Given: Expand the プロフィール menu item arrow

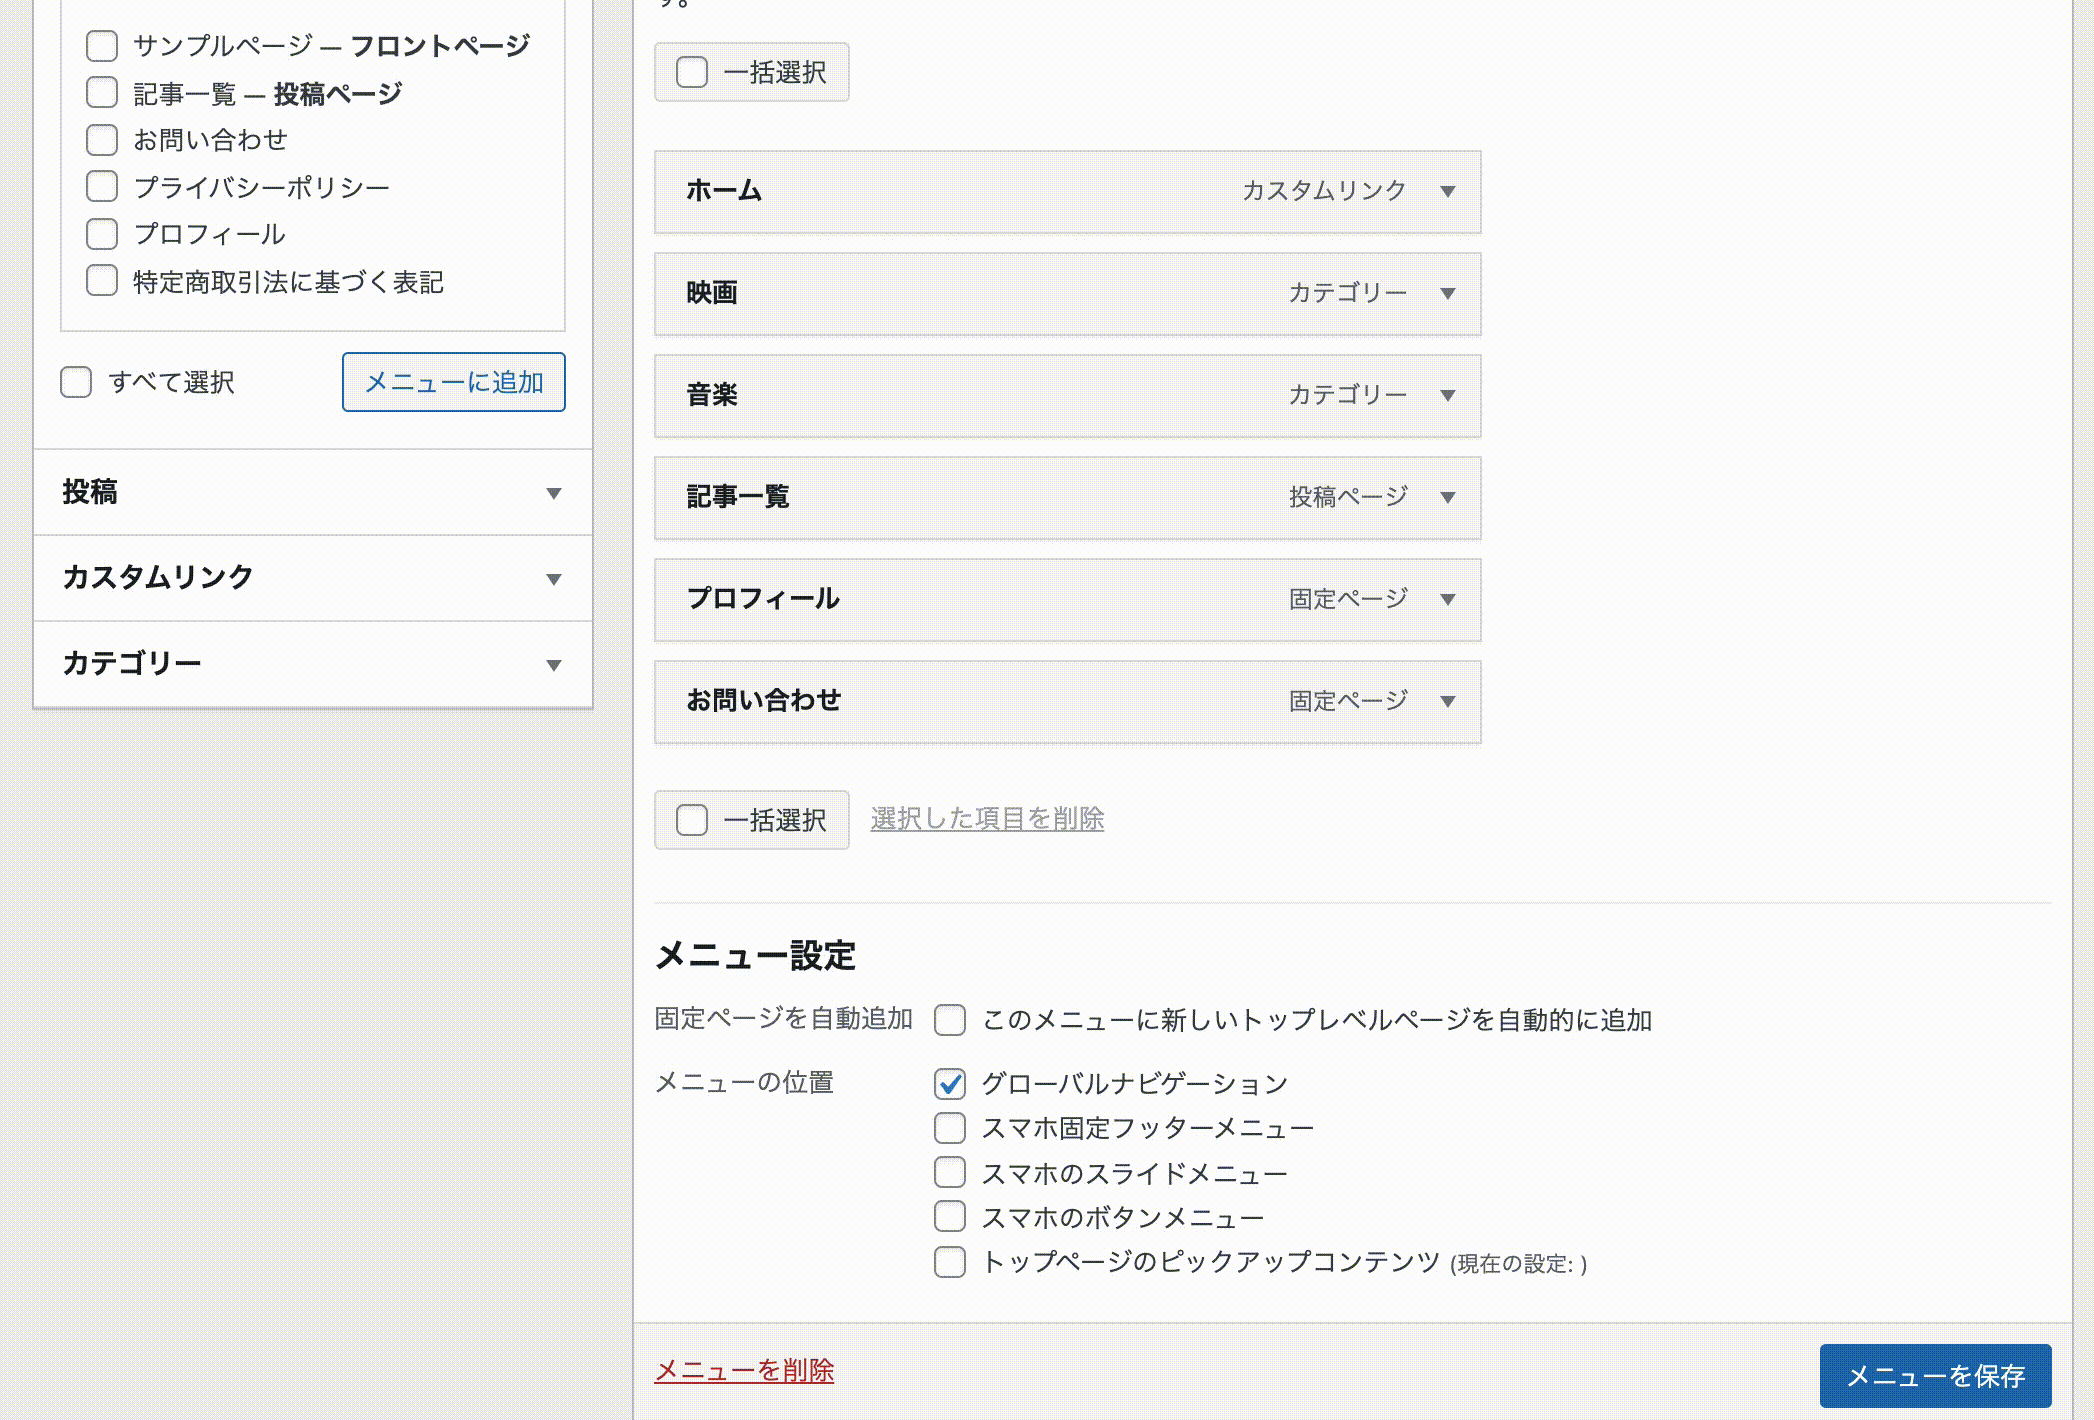Looking at the screenshot, I should tap(1447, 600).
